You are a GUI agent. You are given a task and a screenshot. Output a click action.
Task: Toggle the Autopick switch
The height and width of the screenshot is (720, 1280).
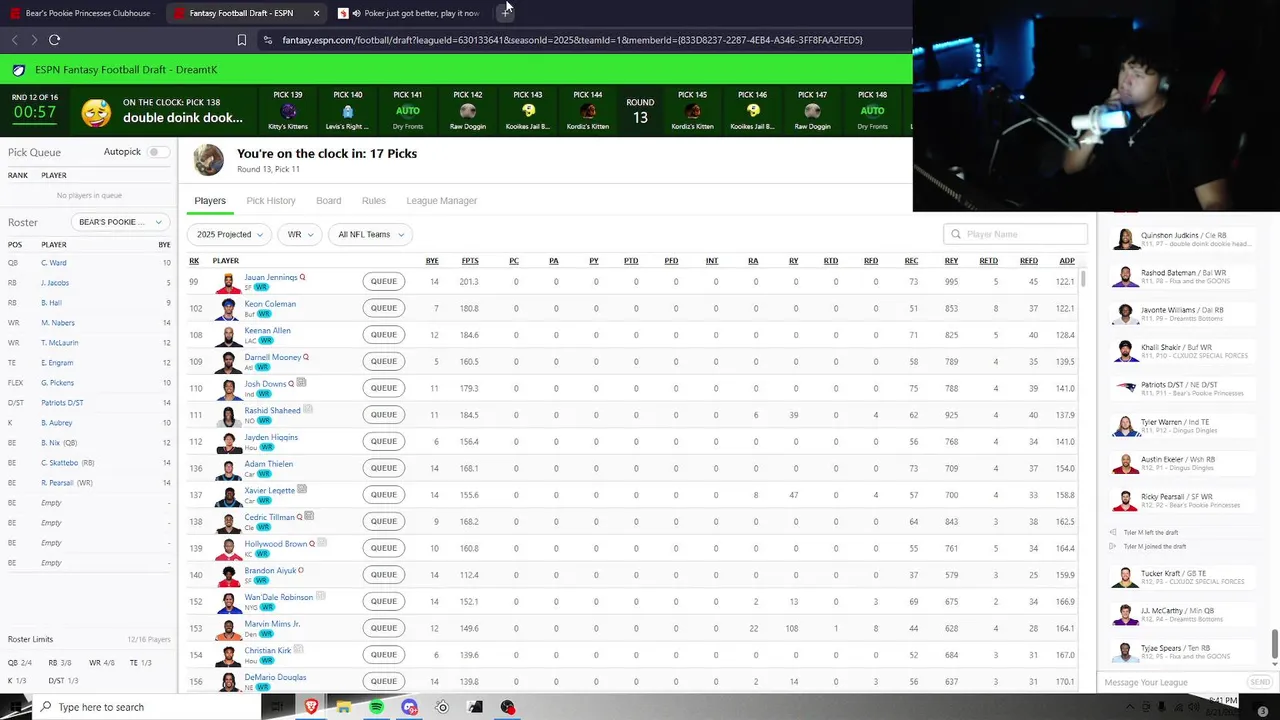coord(157,152)
